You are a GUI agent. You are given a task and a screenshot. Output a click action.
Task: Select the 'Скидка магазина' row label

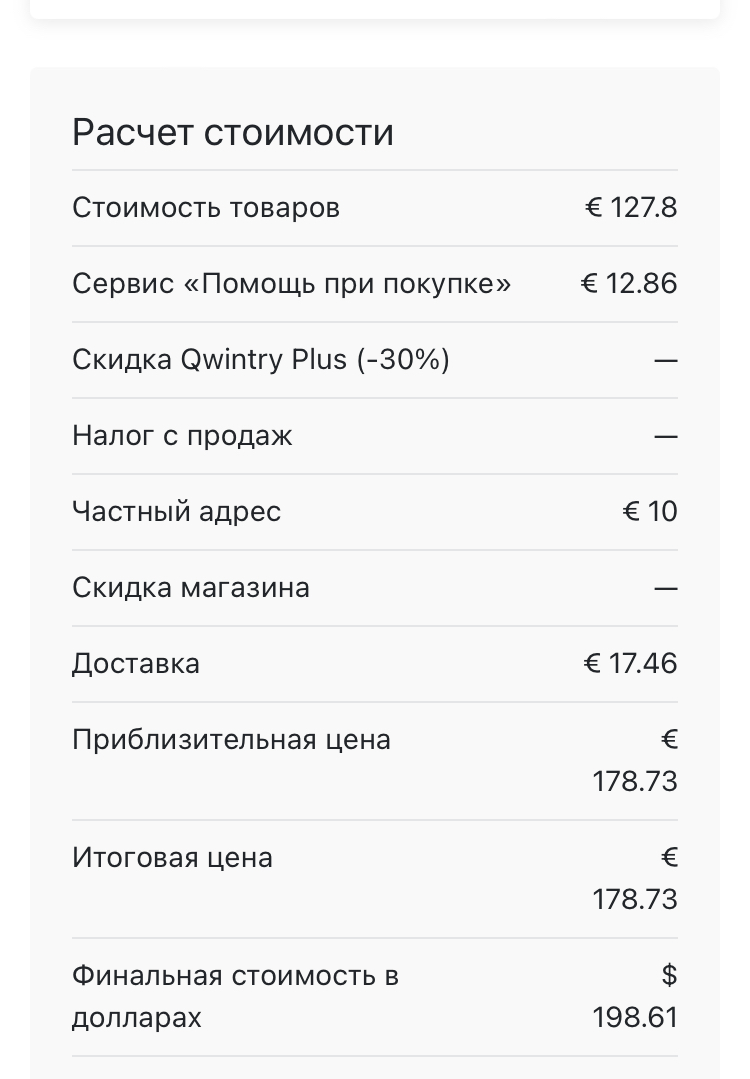[191, 588]
